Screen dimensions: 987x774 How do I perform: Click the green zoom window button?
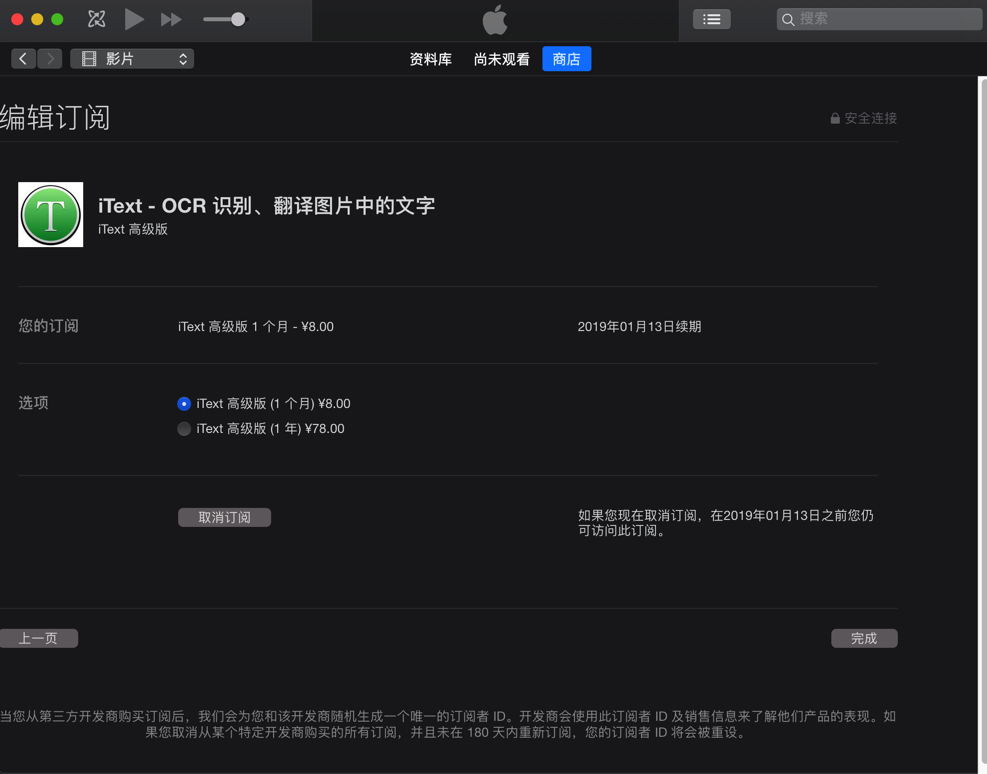coord(57,20)
